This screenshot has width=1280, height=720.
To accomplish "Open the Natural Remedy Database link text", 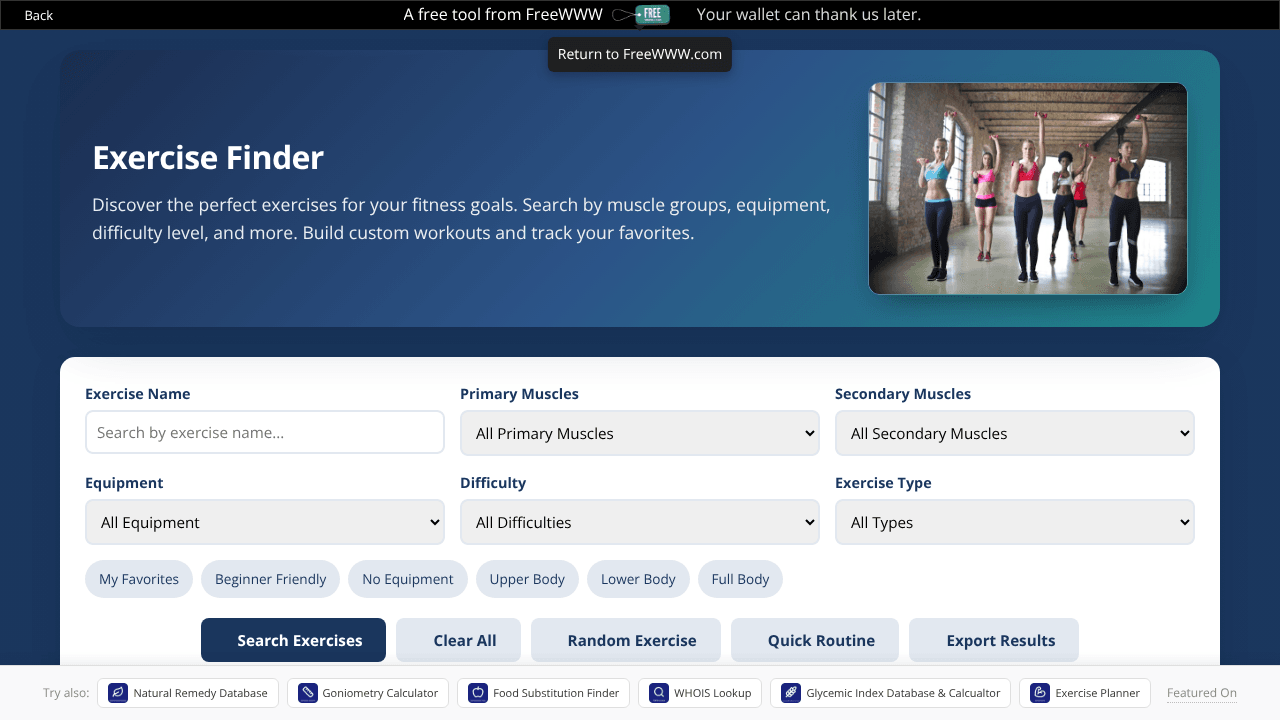I will point(200,693).
